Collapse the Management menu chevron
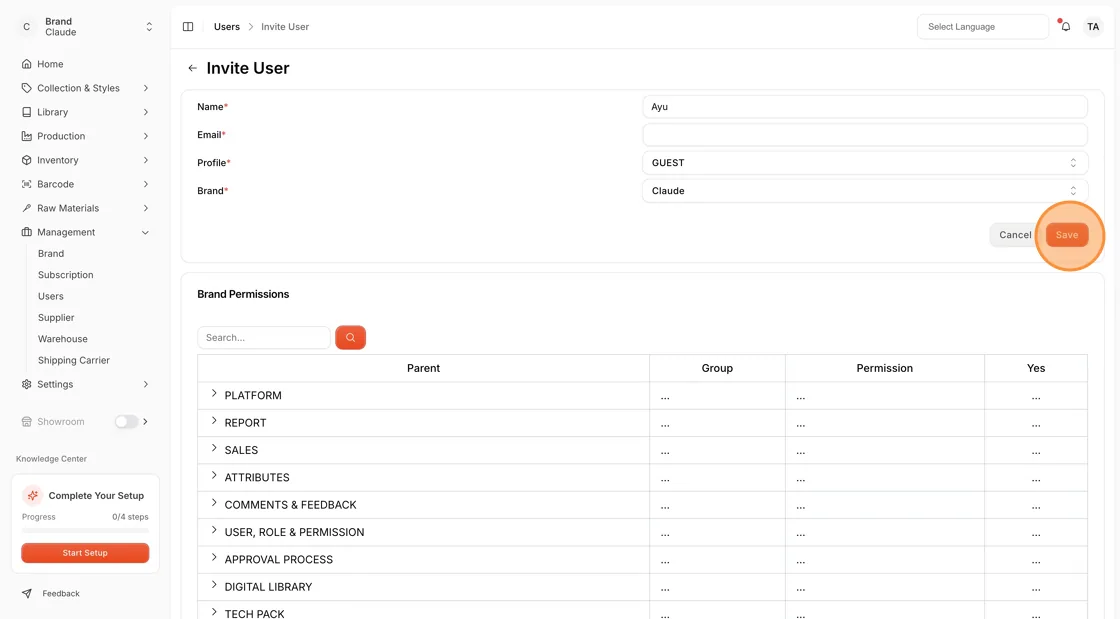This screenshot has width=1120, height=619. click(x=146, y=232)
